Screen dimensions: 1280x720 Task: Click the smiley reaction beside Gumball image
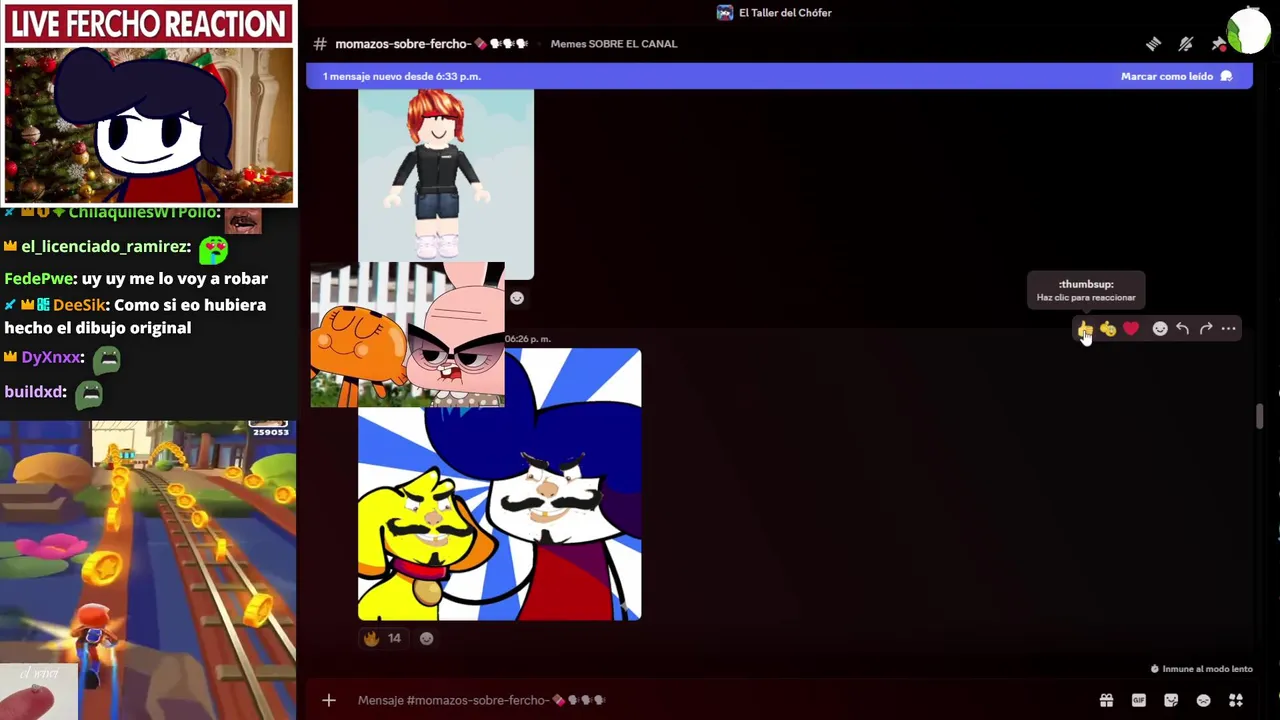point(517,298)
